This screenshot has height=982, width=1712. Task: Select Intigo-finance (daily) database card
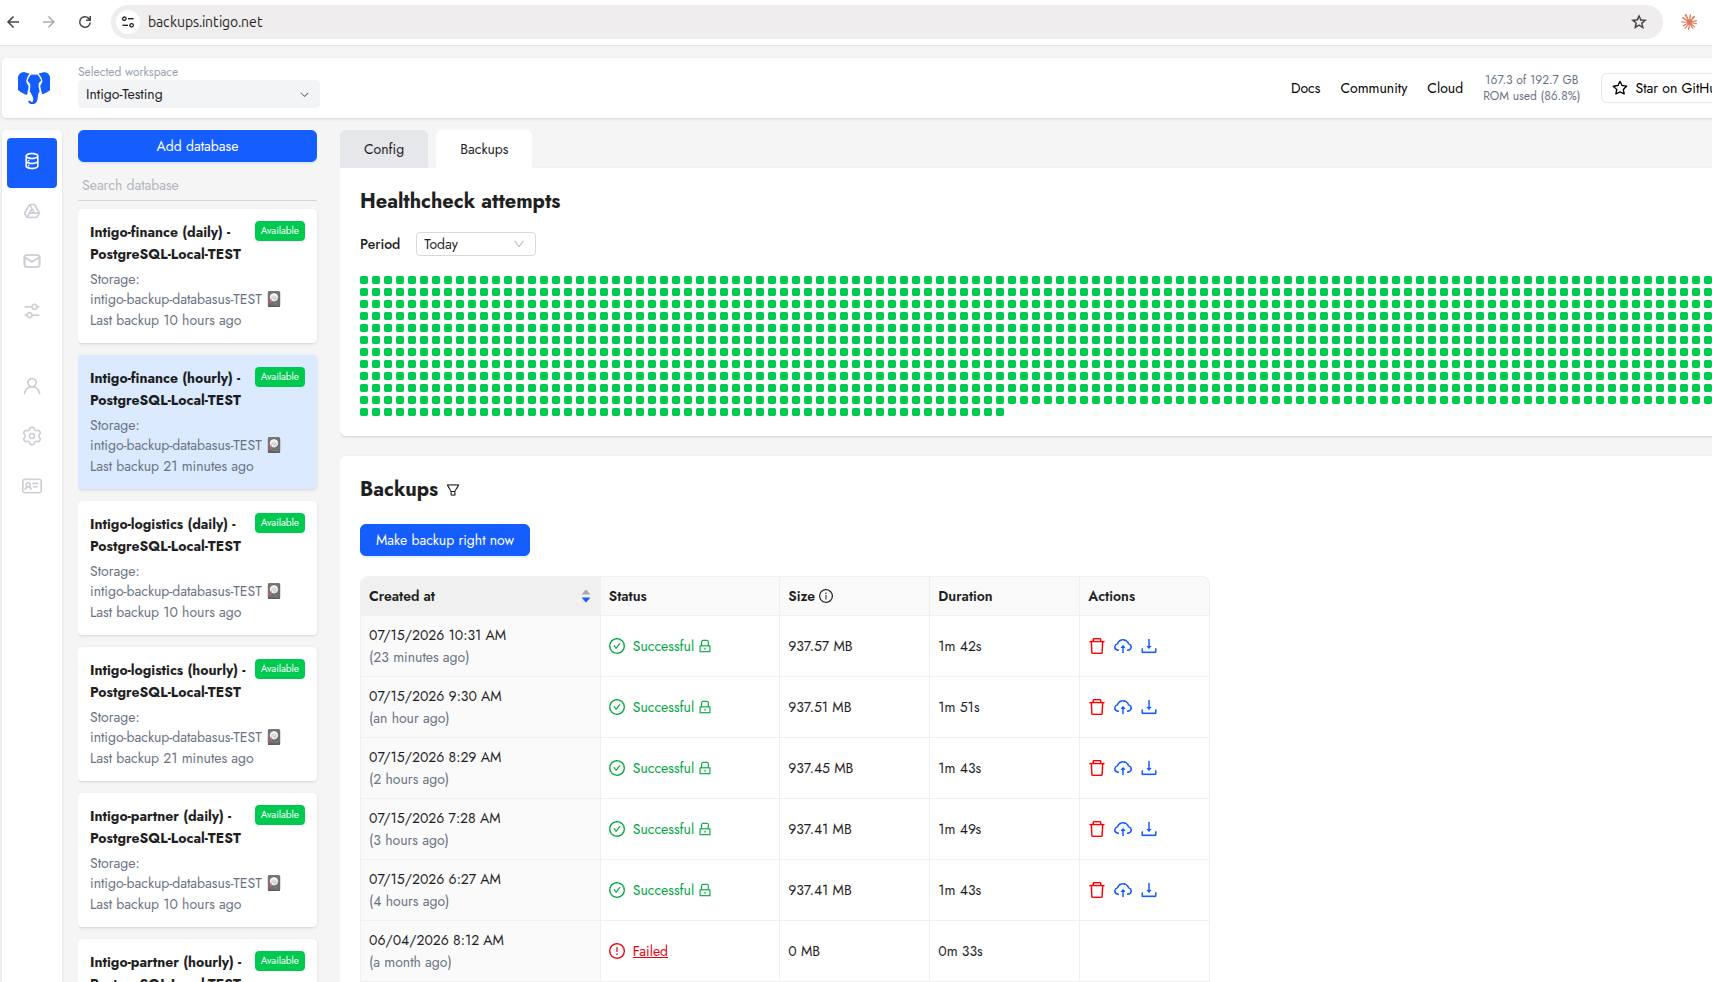(x=197, y=276)
